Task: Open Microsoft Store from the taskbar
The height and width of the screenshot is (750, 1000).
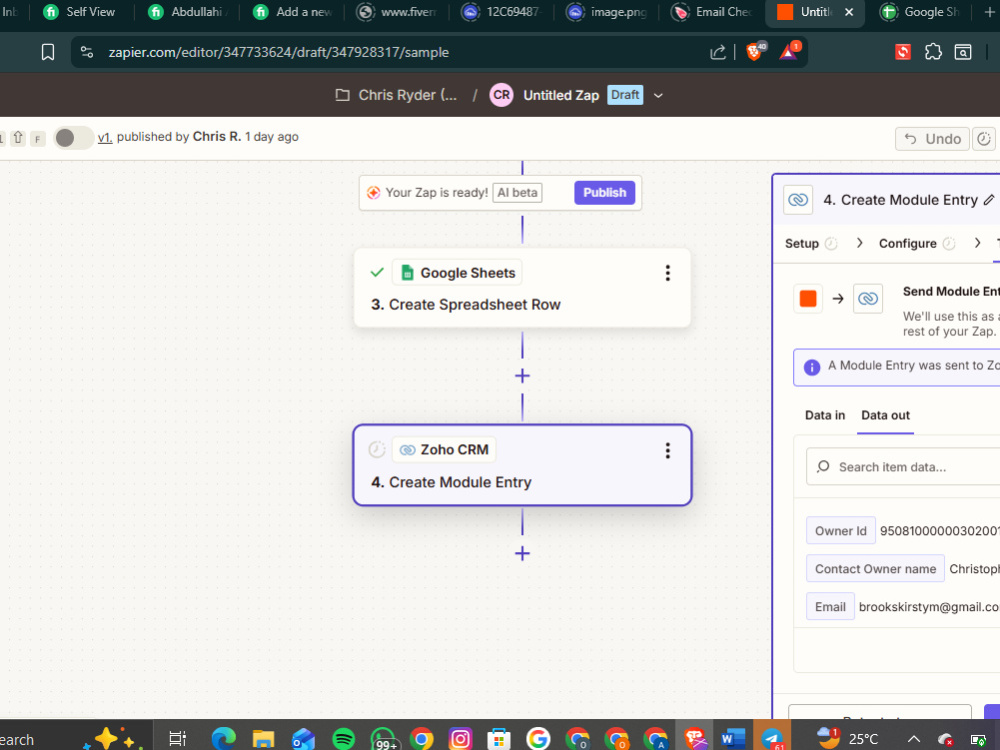Action: (x=499, y=739)
